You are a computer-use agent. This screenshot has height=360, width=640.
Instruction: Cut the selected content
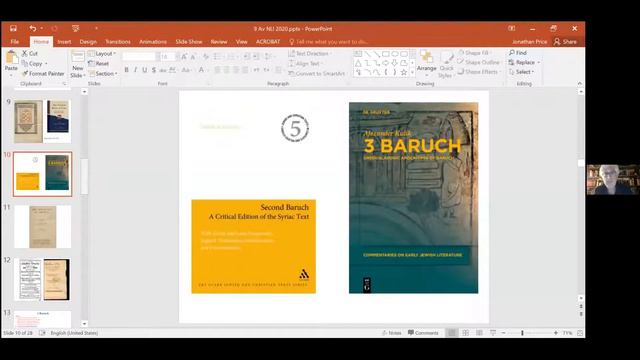(x=30, y=53)
